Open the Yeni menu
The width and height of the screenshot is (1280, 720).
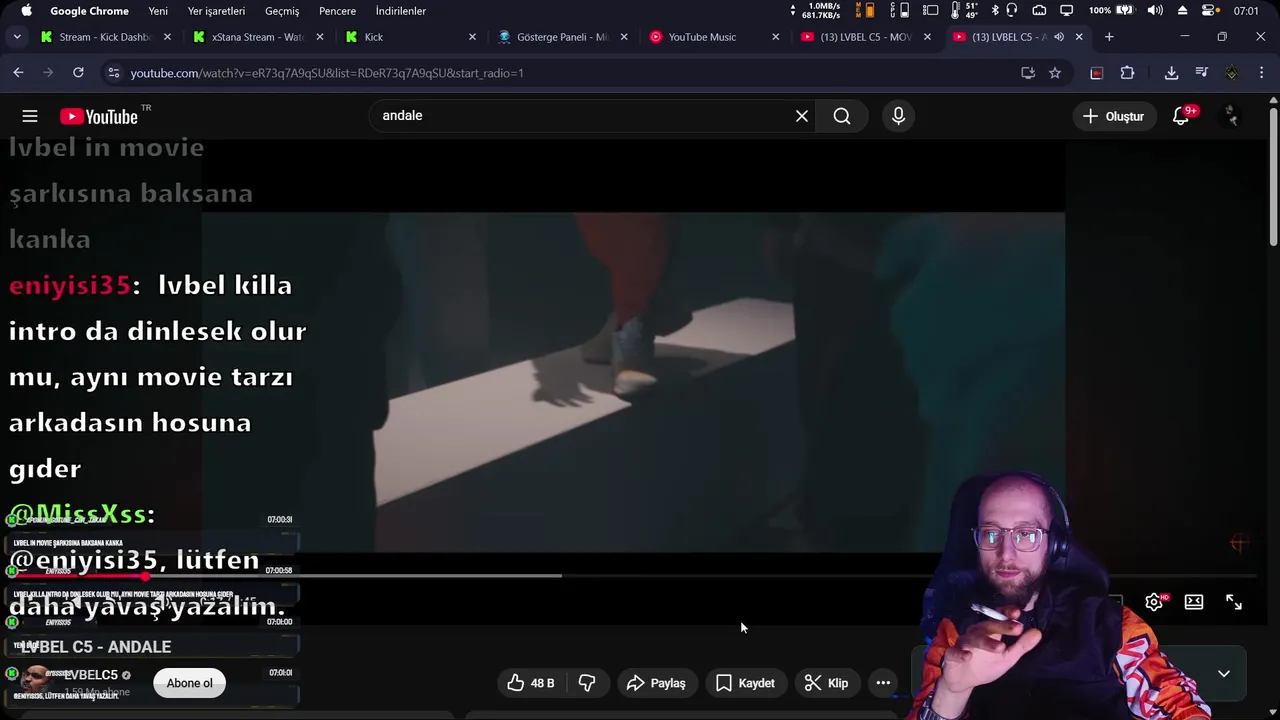(x=158, y=11)
